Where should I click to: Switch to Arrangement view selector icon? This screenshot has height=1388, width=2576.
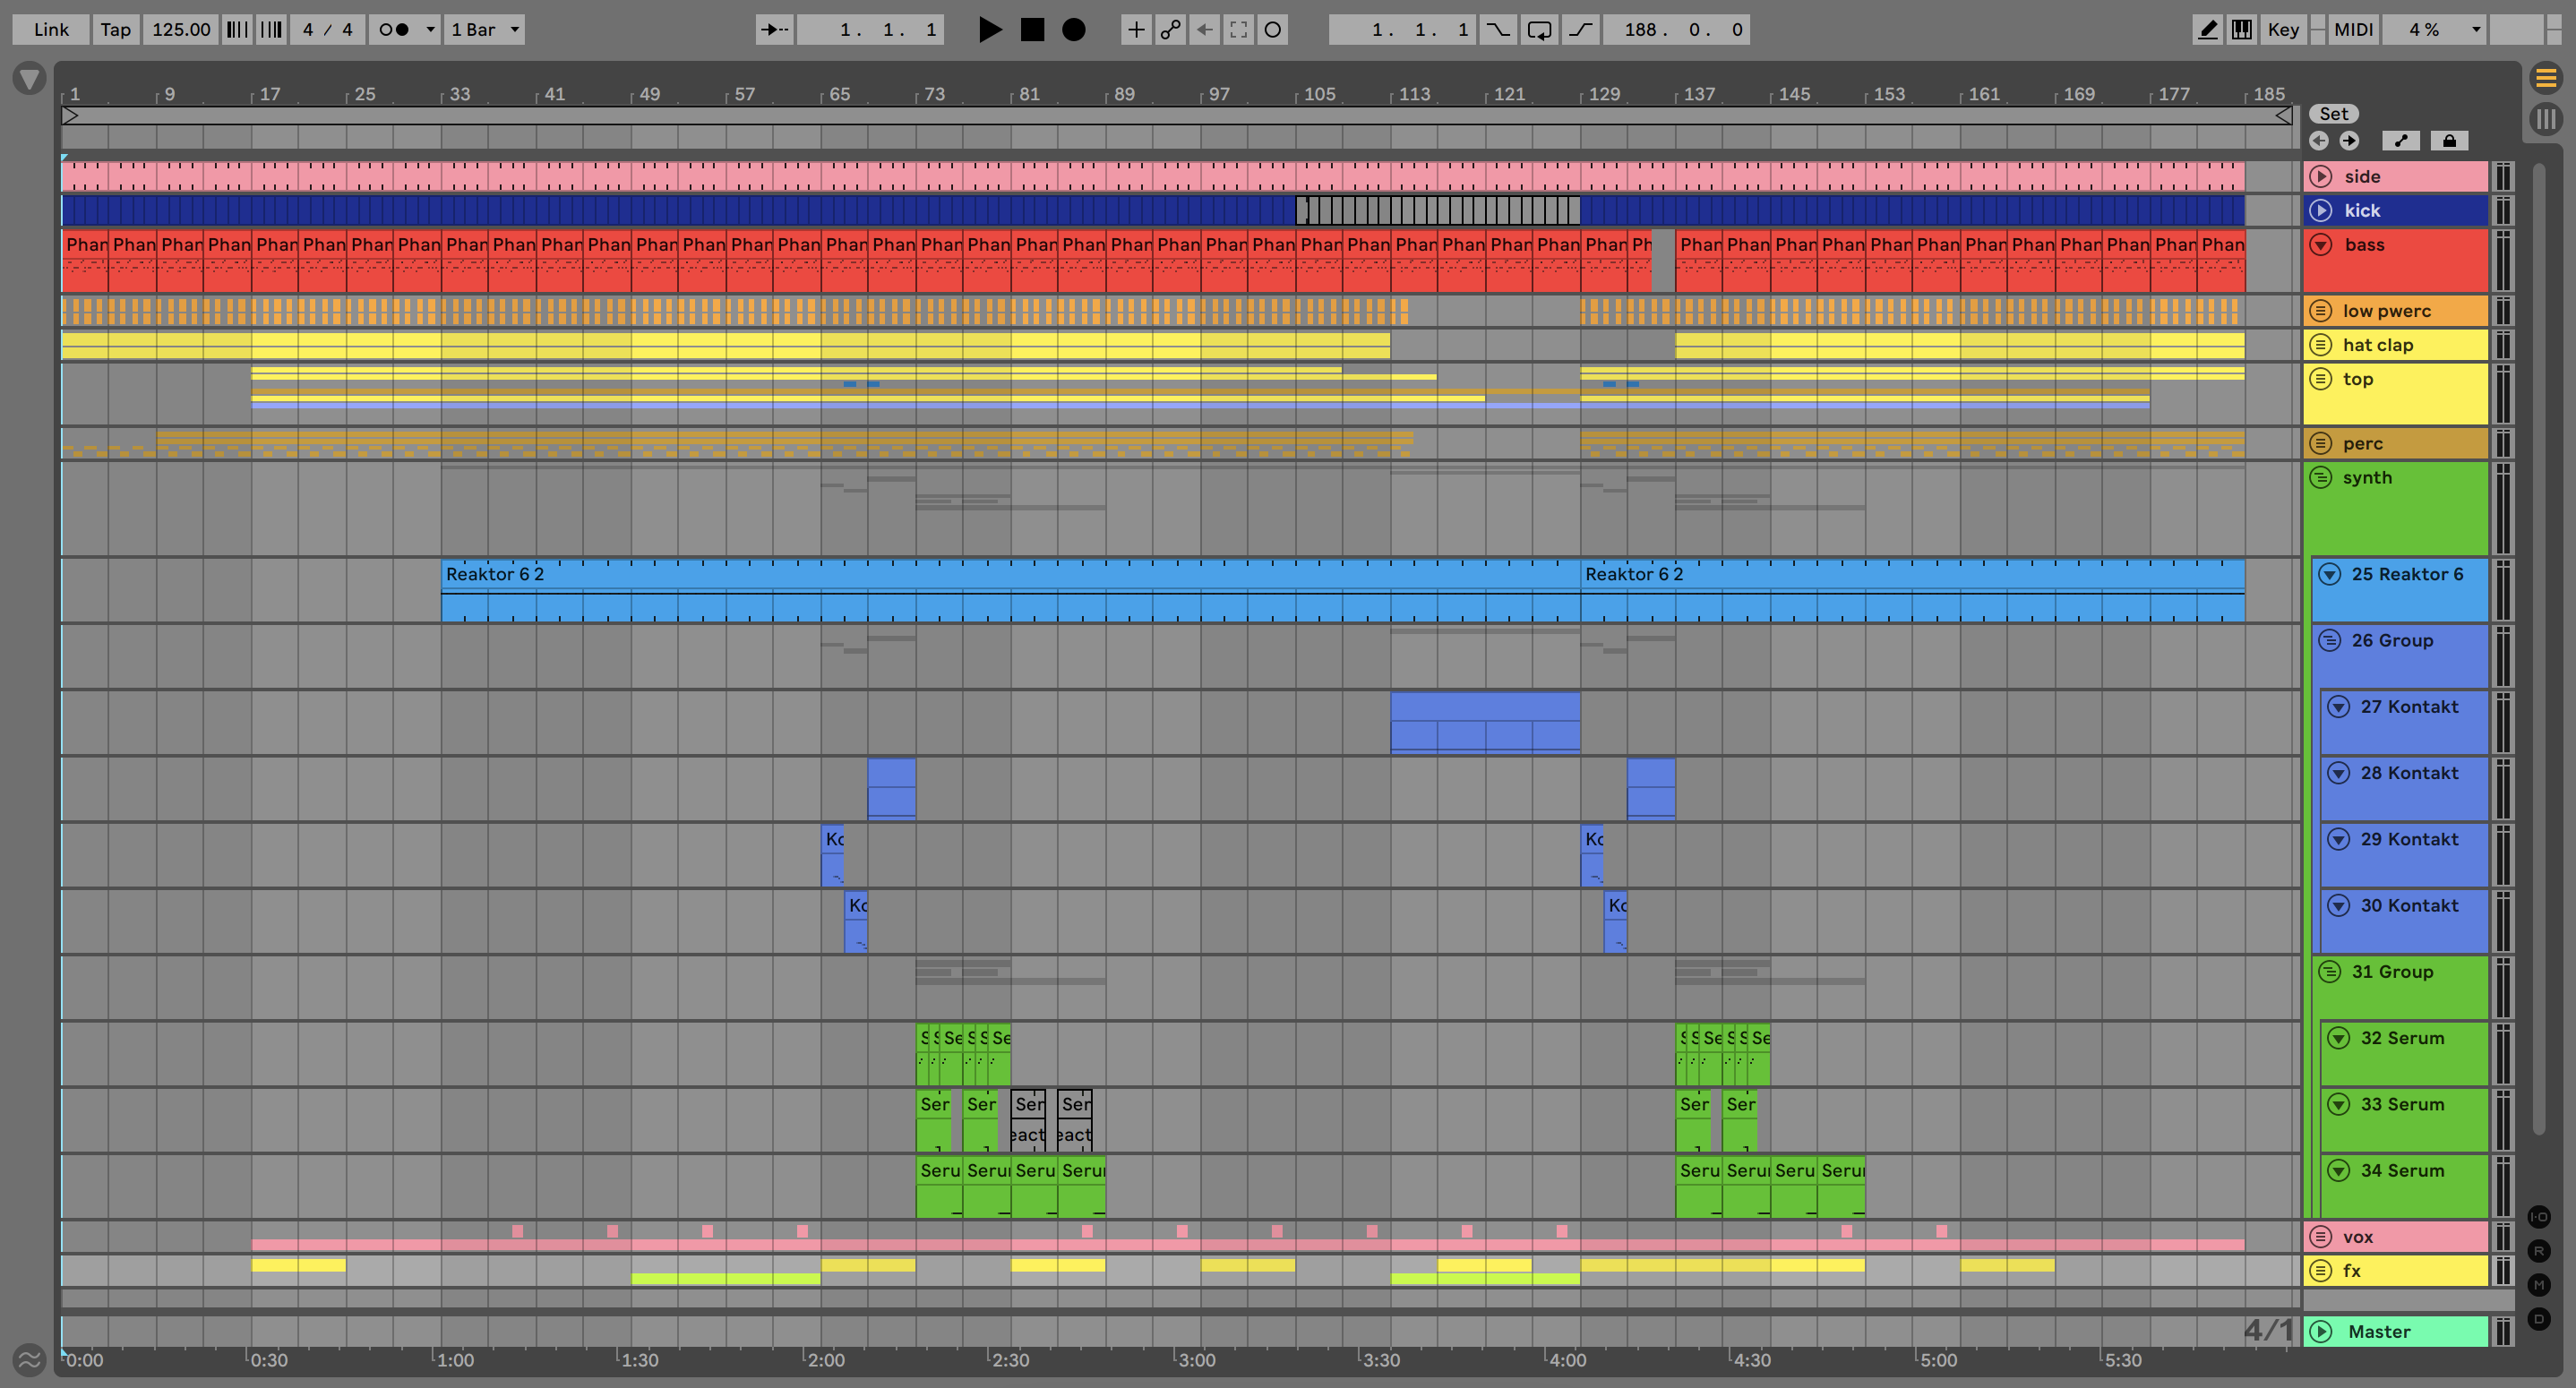click(x=2546, y=77)
